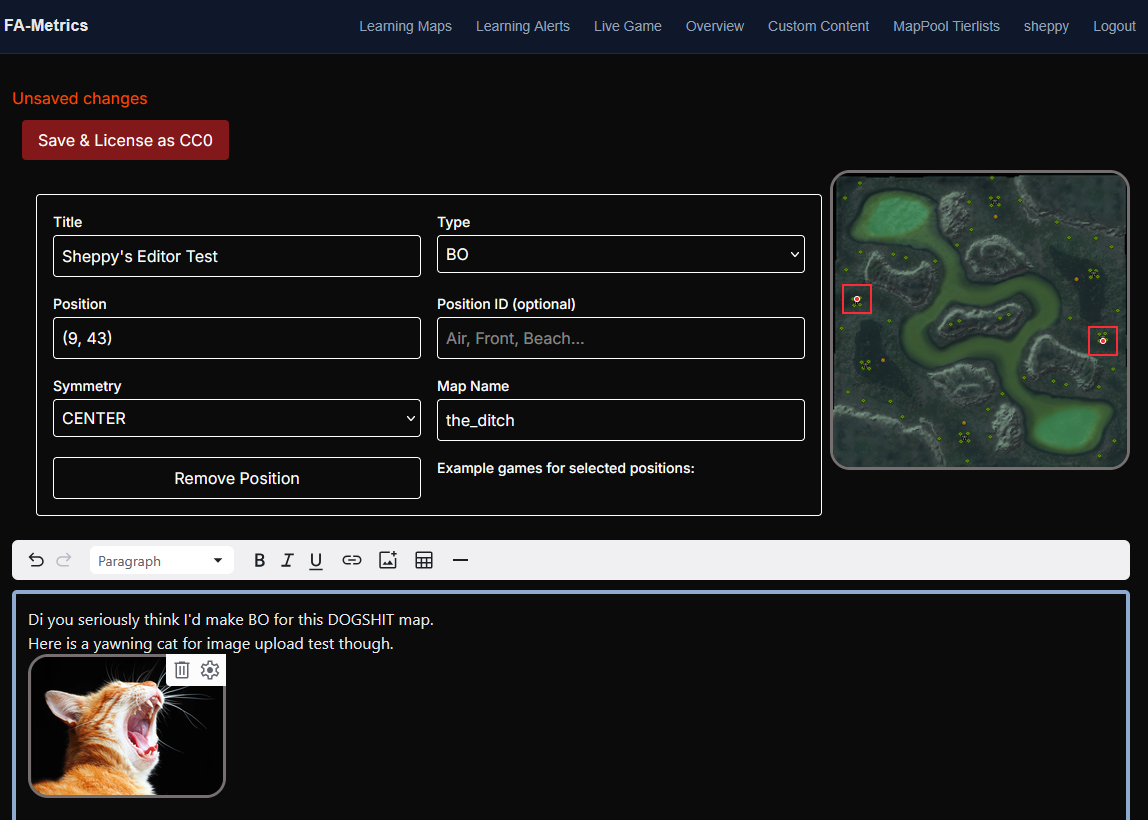This screenshot has height=820, width=1148.
Task: Delete the cat image using trash icon
Action: coord(182,670)
